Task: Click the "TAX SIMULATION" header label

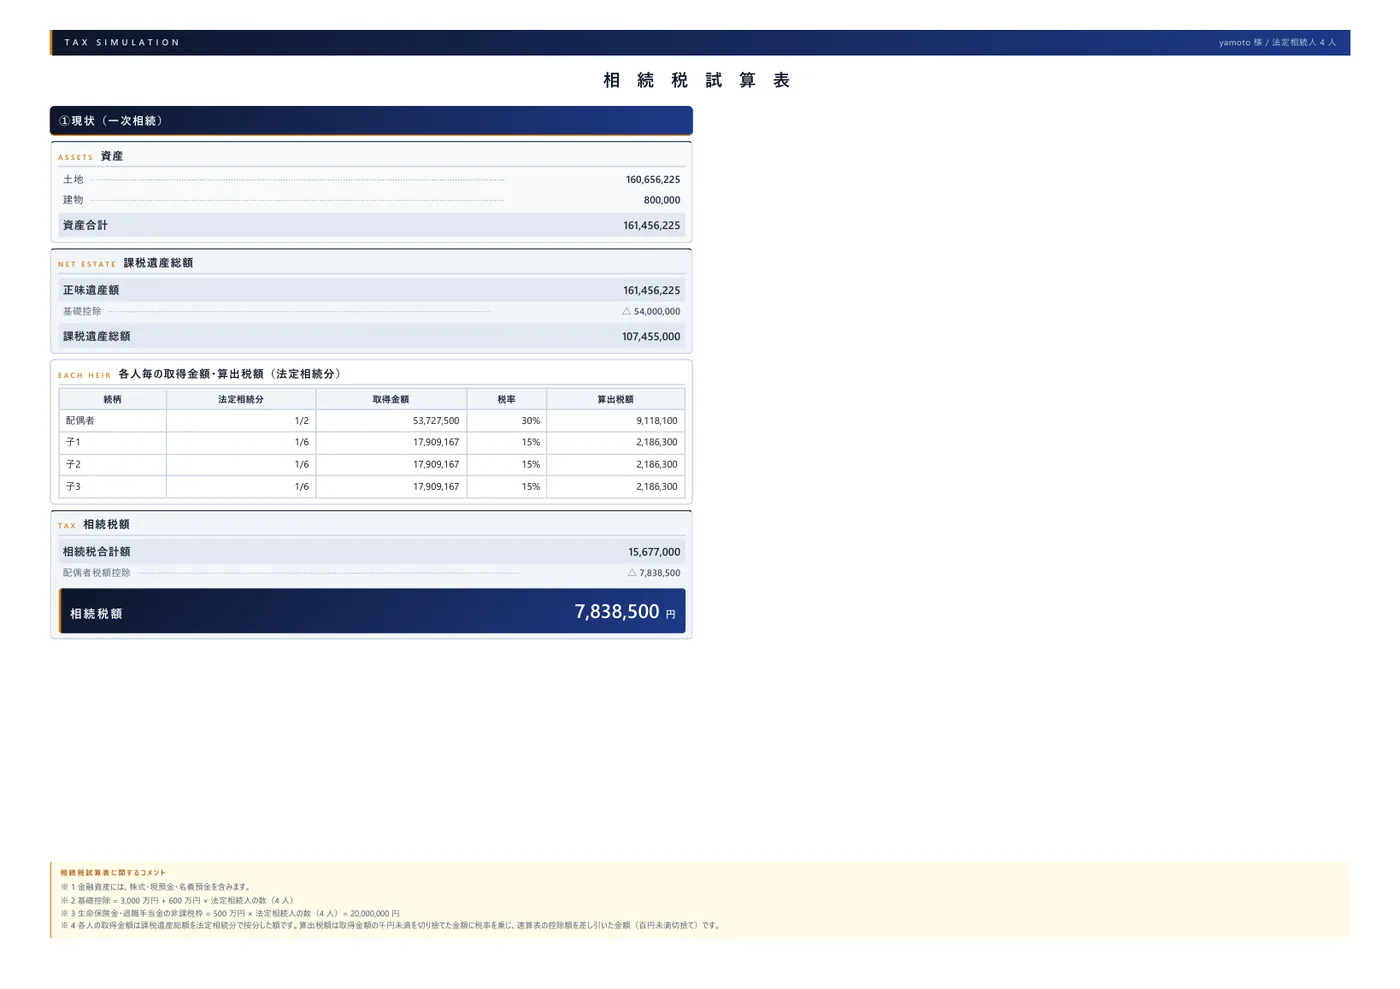Action: (x=122, y=43)
